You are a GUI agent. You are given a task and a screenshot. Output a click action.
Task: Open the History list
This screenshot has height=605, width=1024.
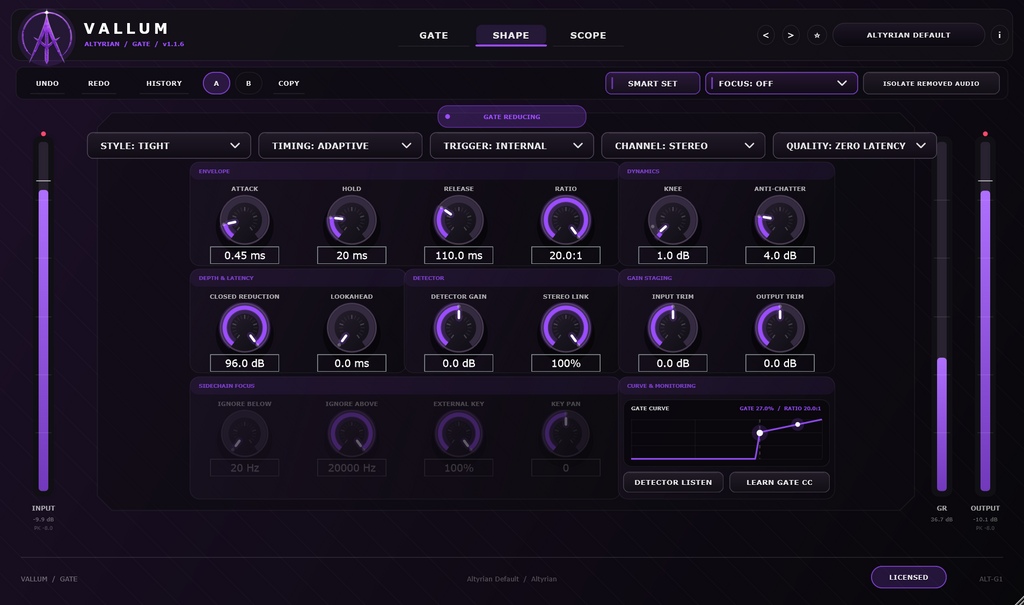pyautogui.click(x=164, y=84)
